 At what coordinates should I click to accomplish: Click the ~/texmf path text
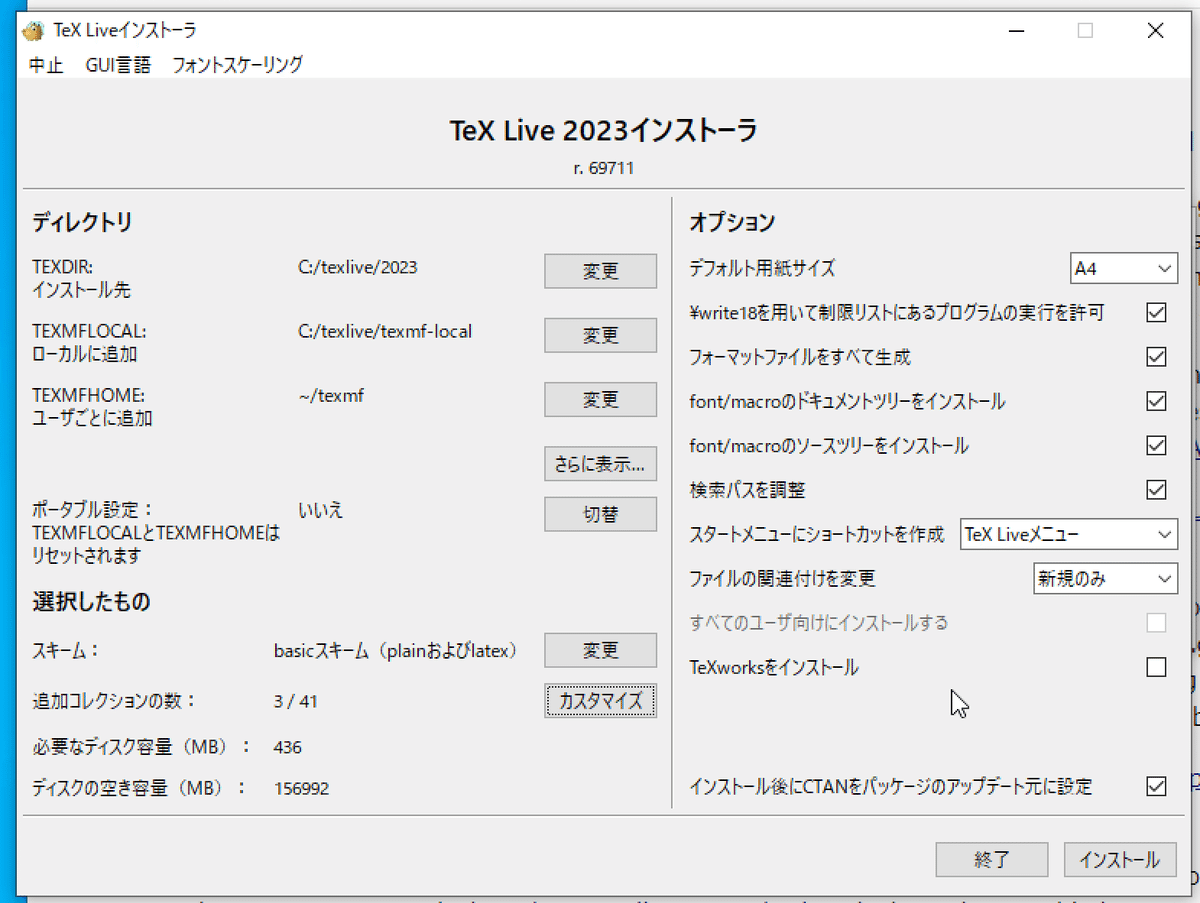pyautogui.click(x=331, y=396)
